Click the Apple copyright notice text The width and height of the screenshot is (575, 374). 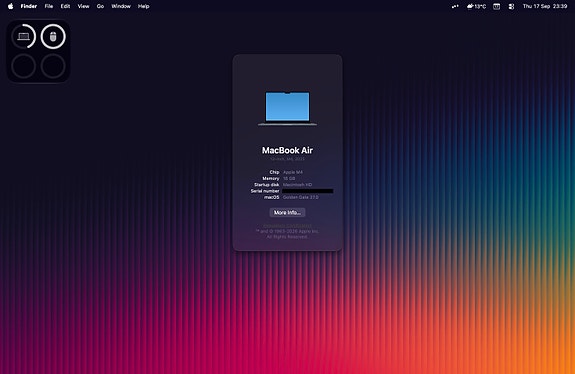click(287, 234)
